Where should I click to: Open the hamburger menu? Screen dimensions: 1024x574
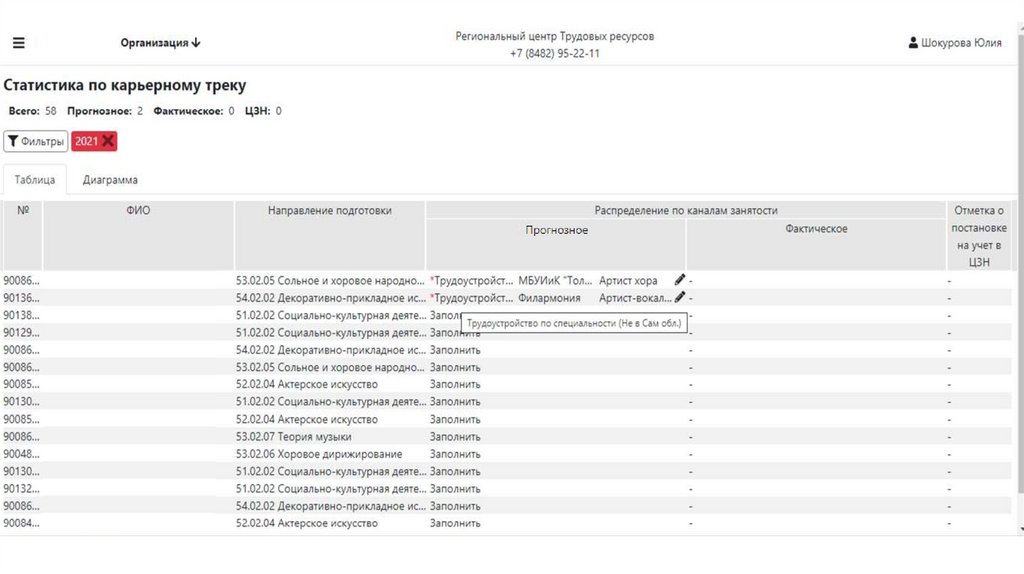[19, 43]
